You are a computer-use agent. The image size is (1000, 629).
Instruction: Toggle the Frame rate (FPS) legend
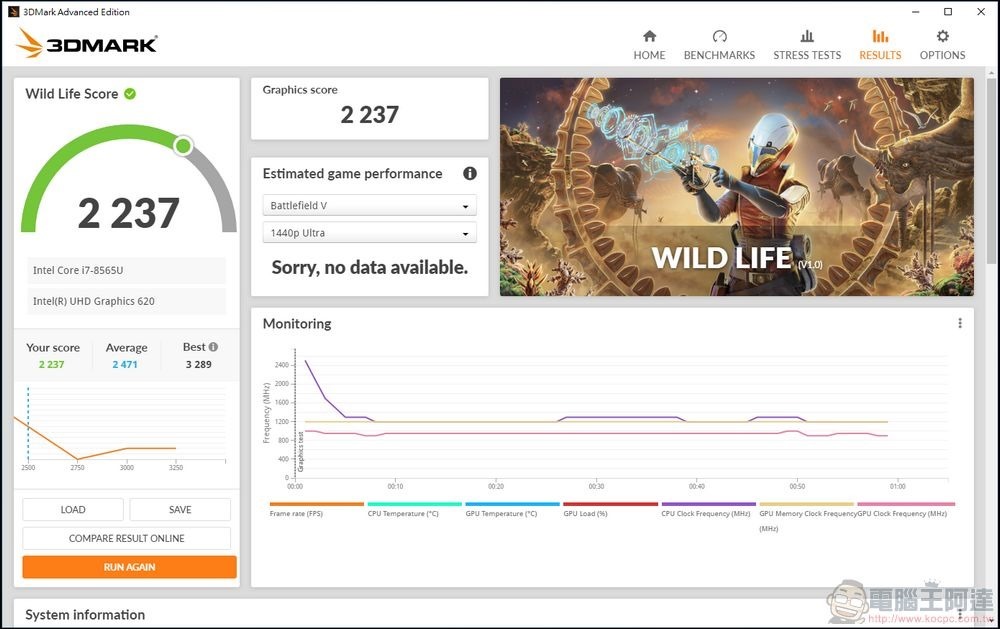click(x=316, y=509)
